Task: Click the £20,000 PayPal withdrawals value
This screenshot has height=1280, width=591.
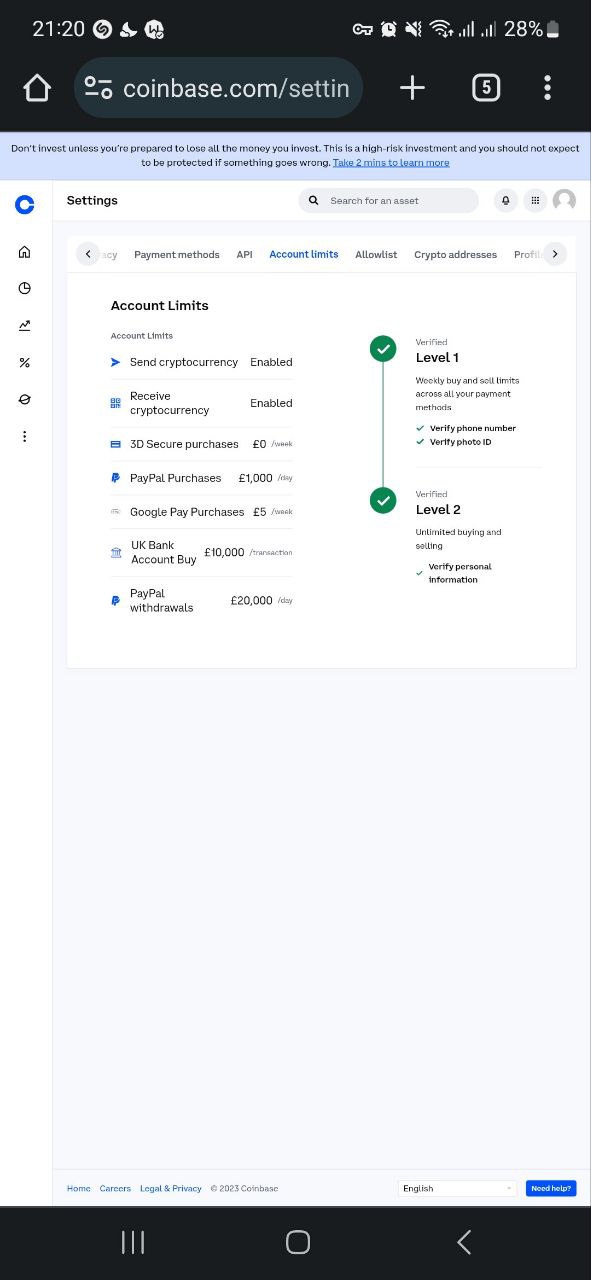Action: coord(251,600)
